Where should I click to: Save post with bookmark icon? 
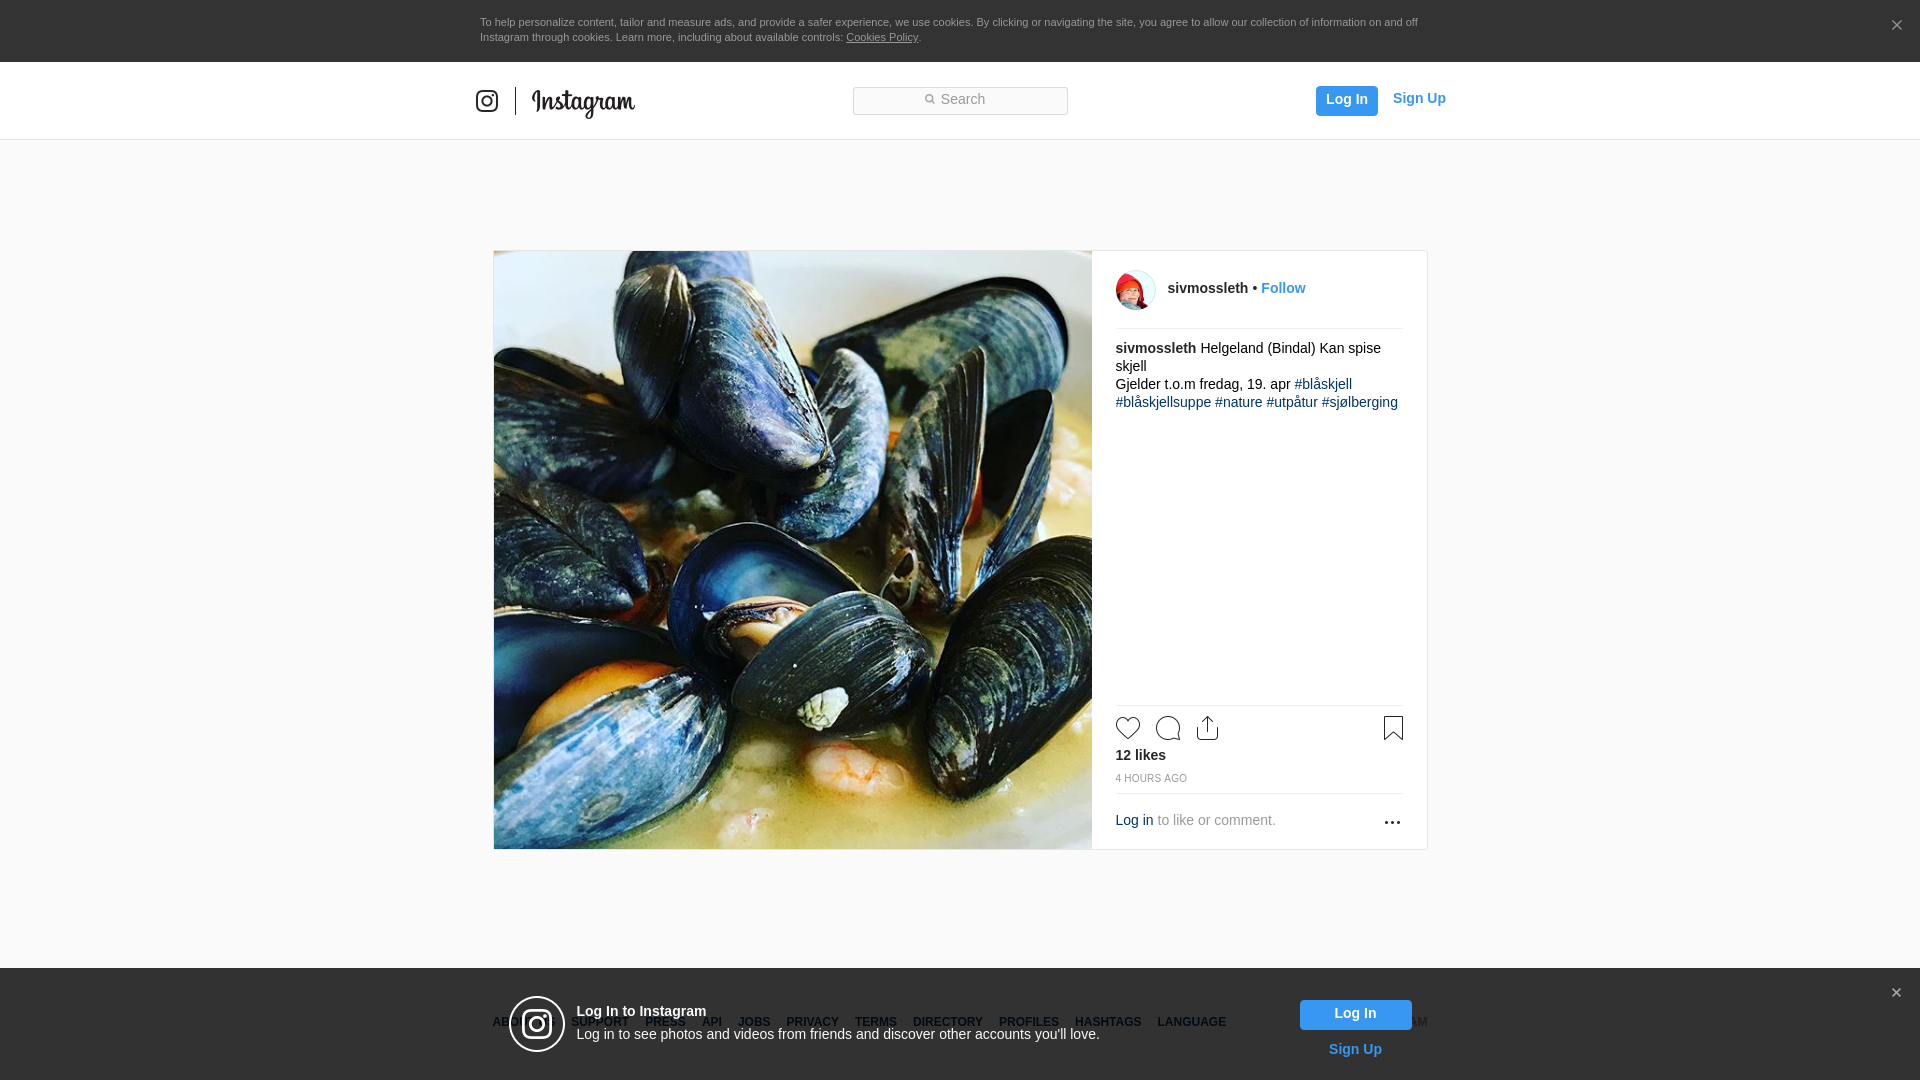coord(1393,728)
